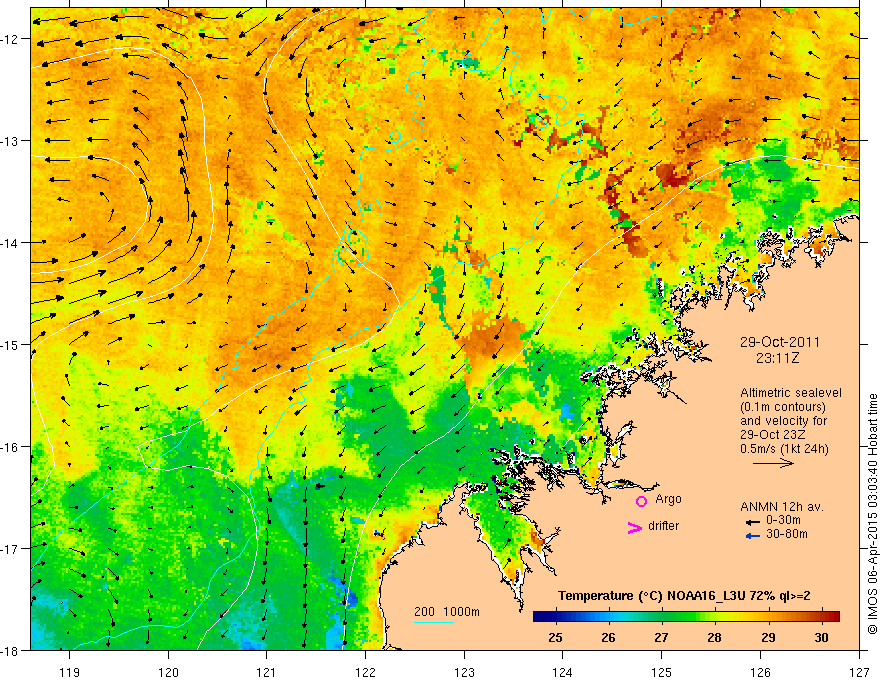Click the magenta Argo circle legend symbol
The image size is (880, 680).
(641, 501)
